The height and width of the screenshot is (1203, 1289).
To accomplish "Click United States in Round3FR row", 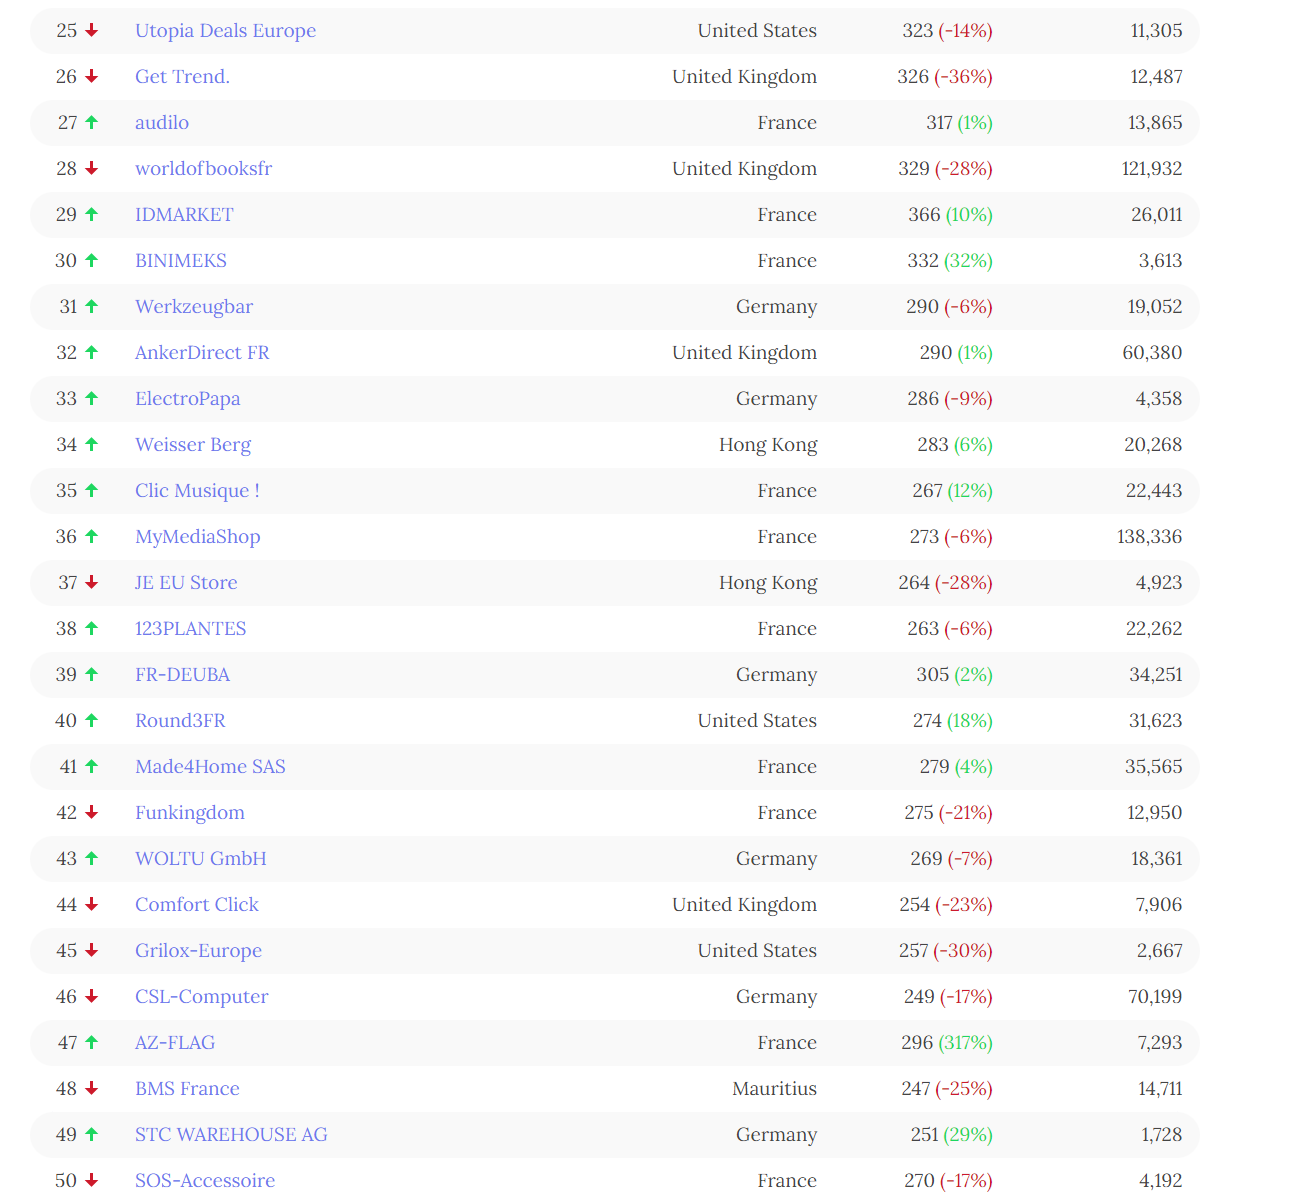I will coord(757,721).
